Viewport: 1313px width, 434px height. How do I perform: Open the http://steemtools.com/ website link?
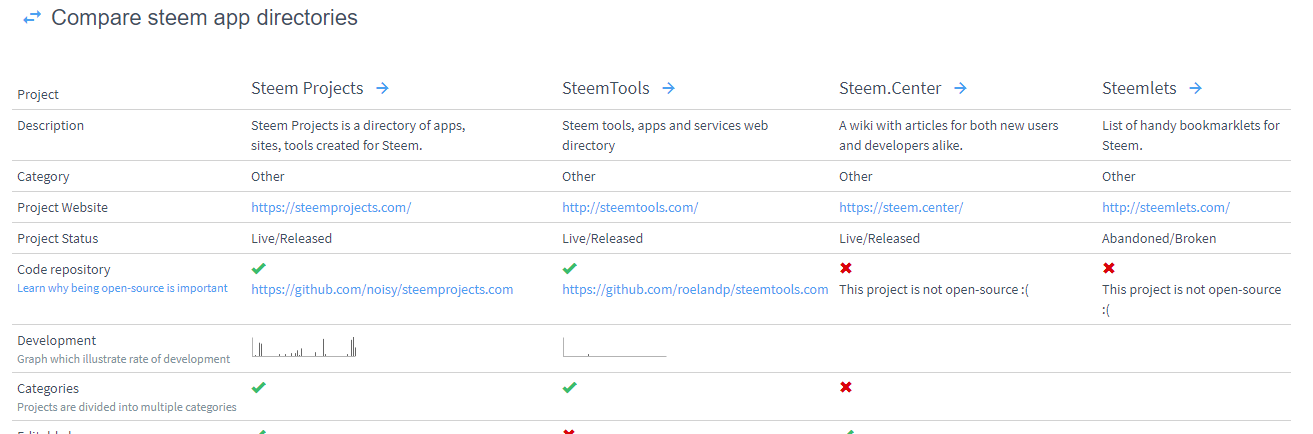[630, 208]
